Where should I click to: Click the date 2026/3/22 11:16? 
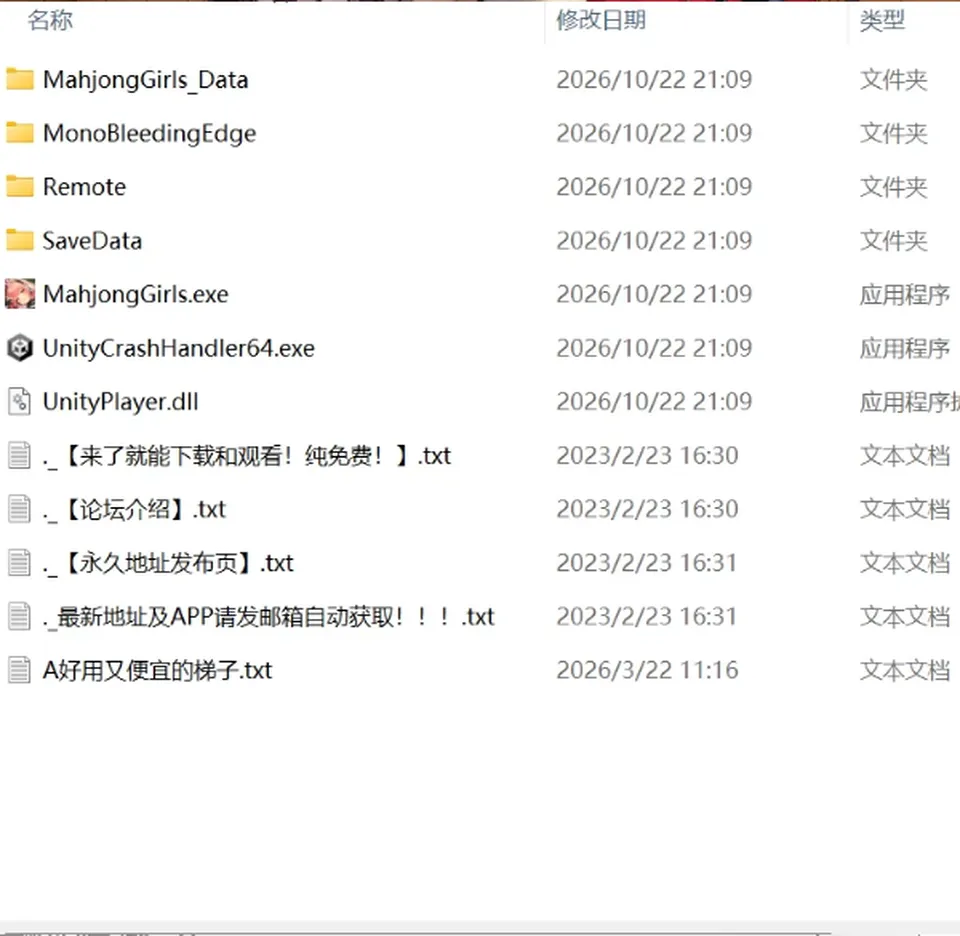point(647,670)
